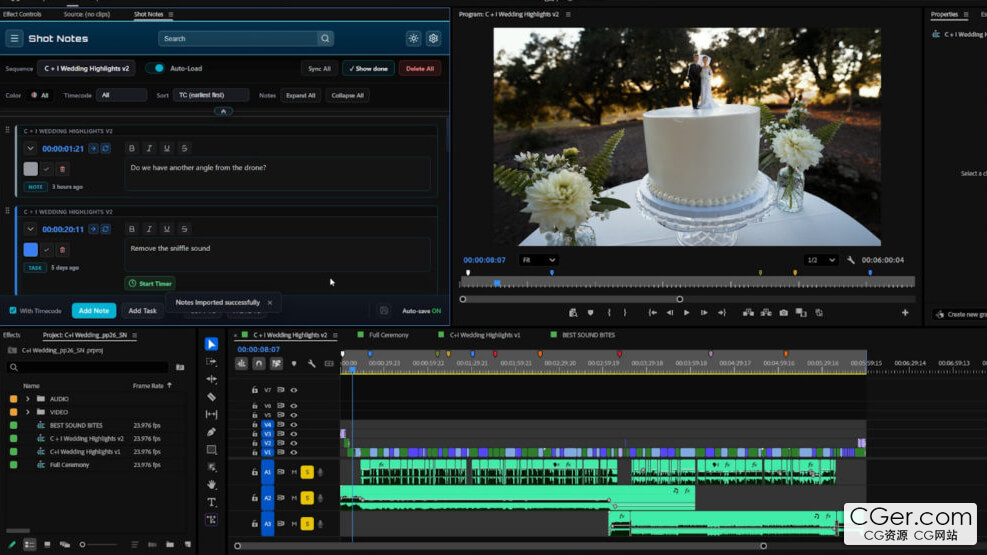987x555 pixels.
Task: Click the Delete All button
Action: click(x=420, y=69)
